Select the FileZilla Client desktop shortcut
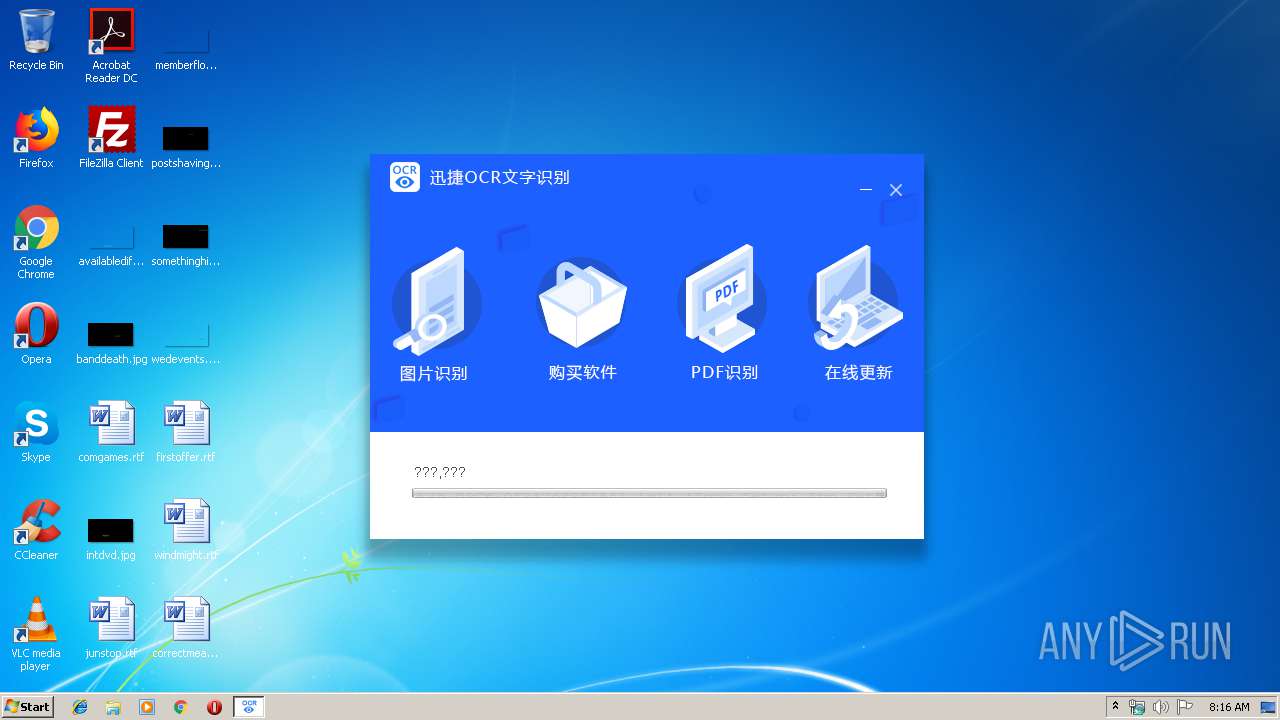Image resolution: width=1280 pixels, height=720 pixels. pyautogui.click(x=111, y=138)
